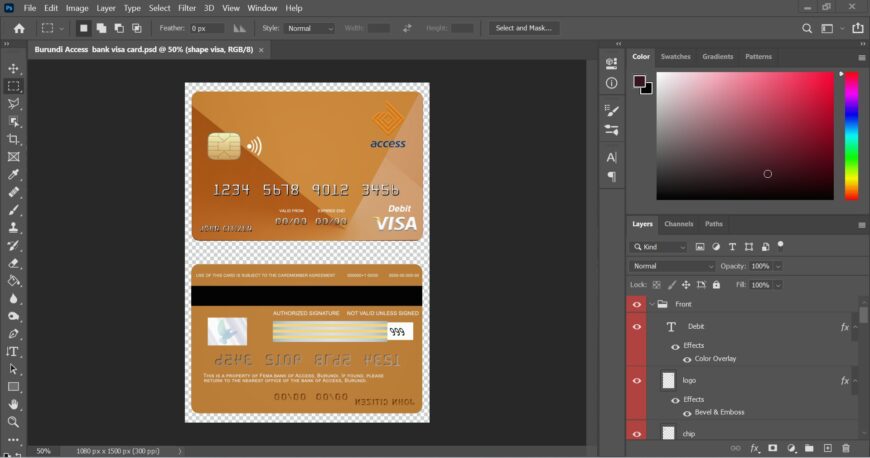This screenshot has width=870, height=458.
Task: Select the Eraser tool
Action: pos(13,263)
